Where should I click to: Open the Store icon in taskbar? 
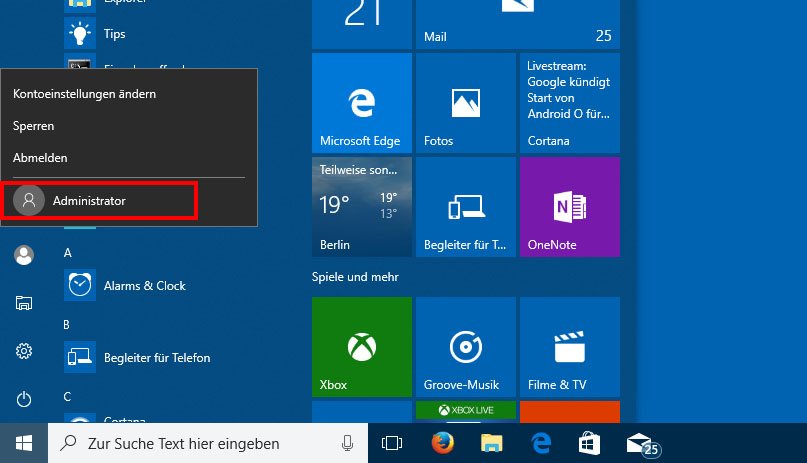(590, 443)
